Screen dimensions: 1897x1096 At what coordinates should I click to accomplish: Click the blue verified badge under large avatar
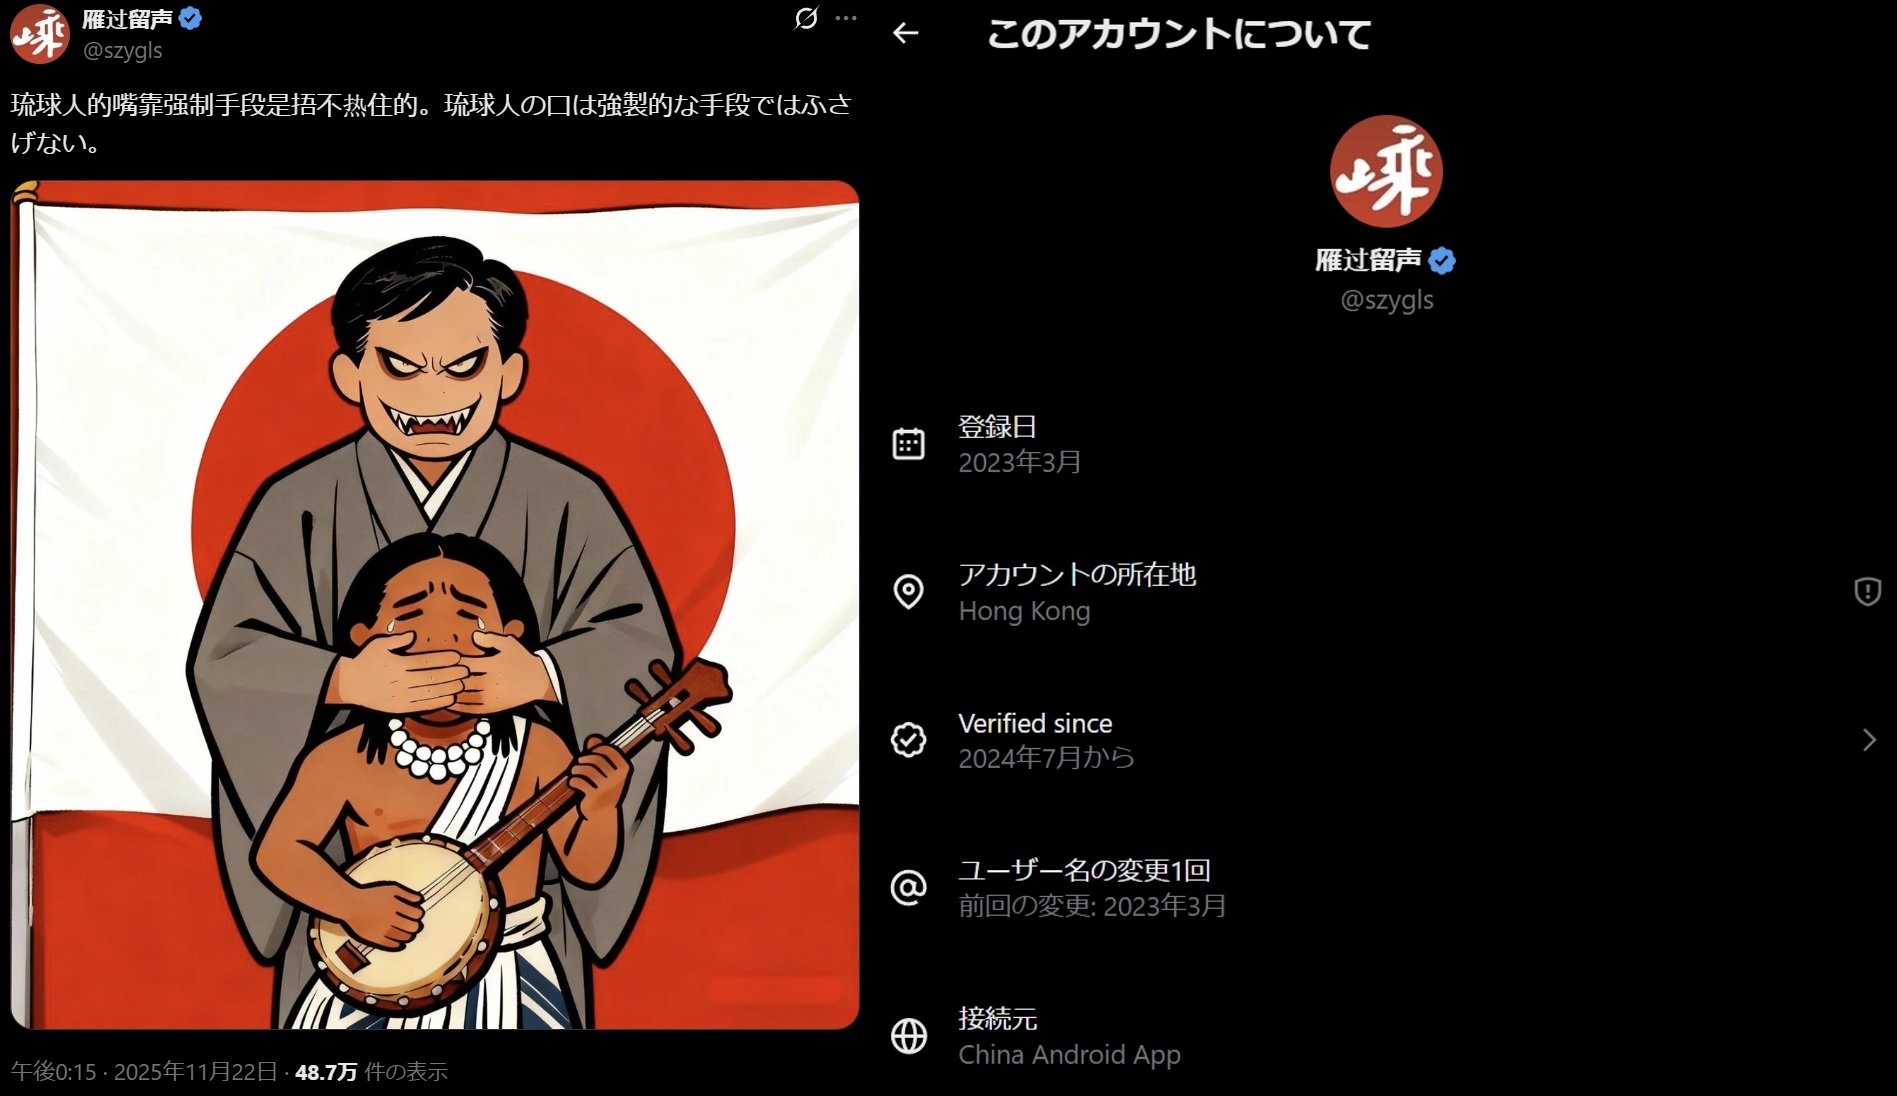coord(1442,261)
